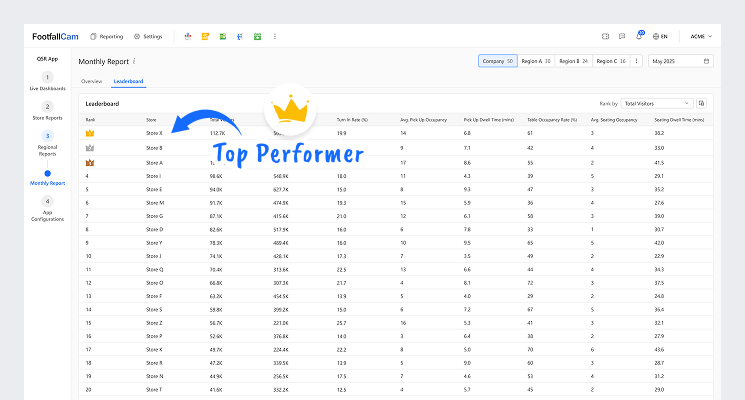Switch to the Overview tab
This screenshot has width=745, height=400.
(x=91, y=81)
